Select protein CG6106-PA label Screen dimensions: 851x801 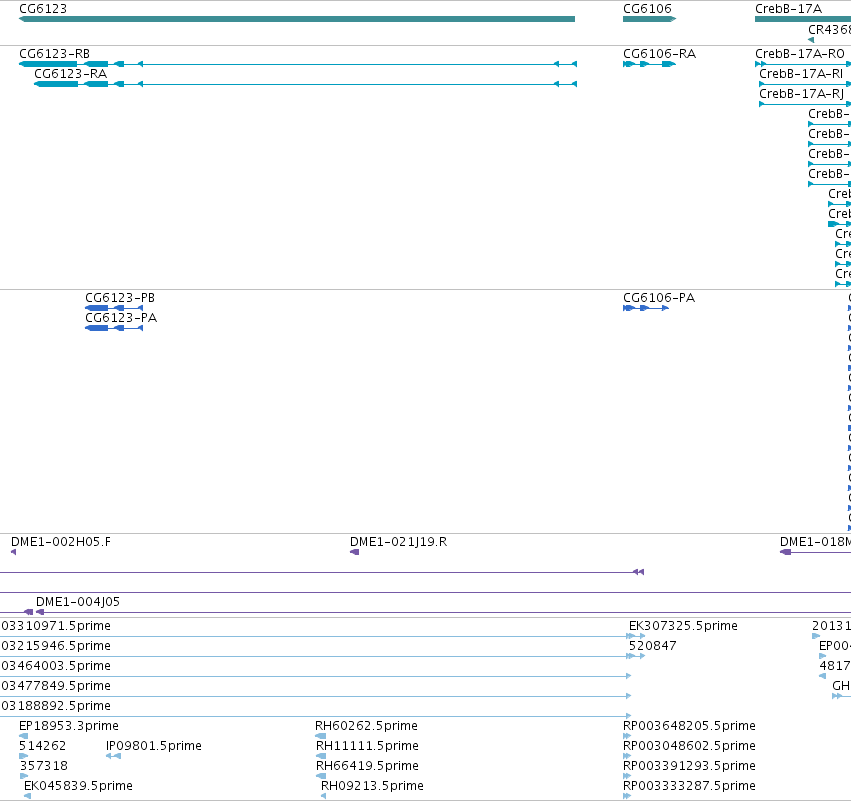point(659,298)
